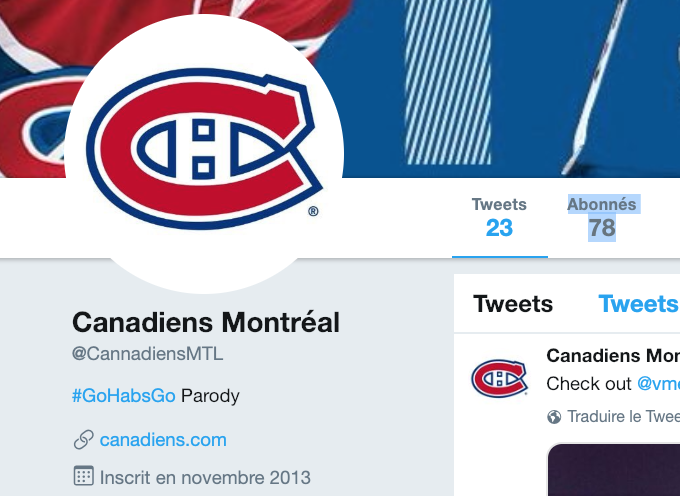This screenshot has width=680, height=496.
Task: Click the small Canadiens avatar in the tweet
Action: click(x=499, y=379)
